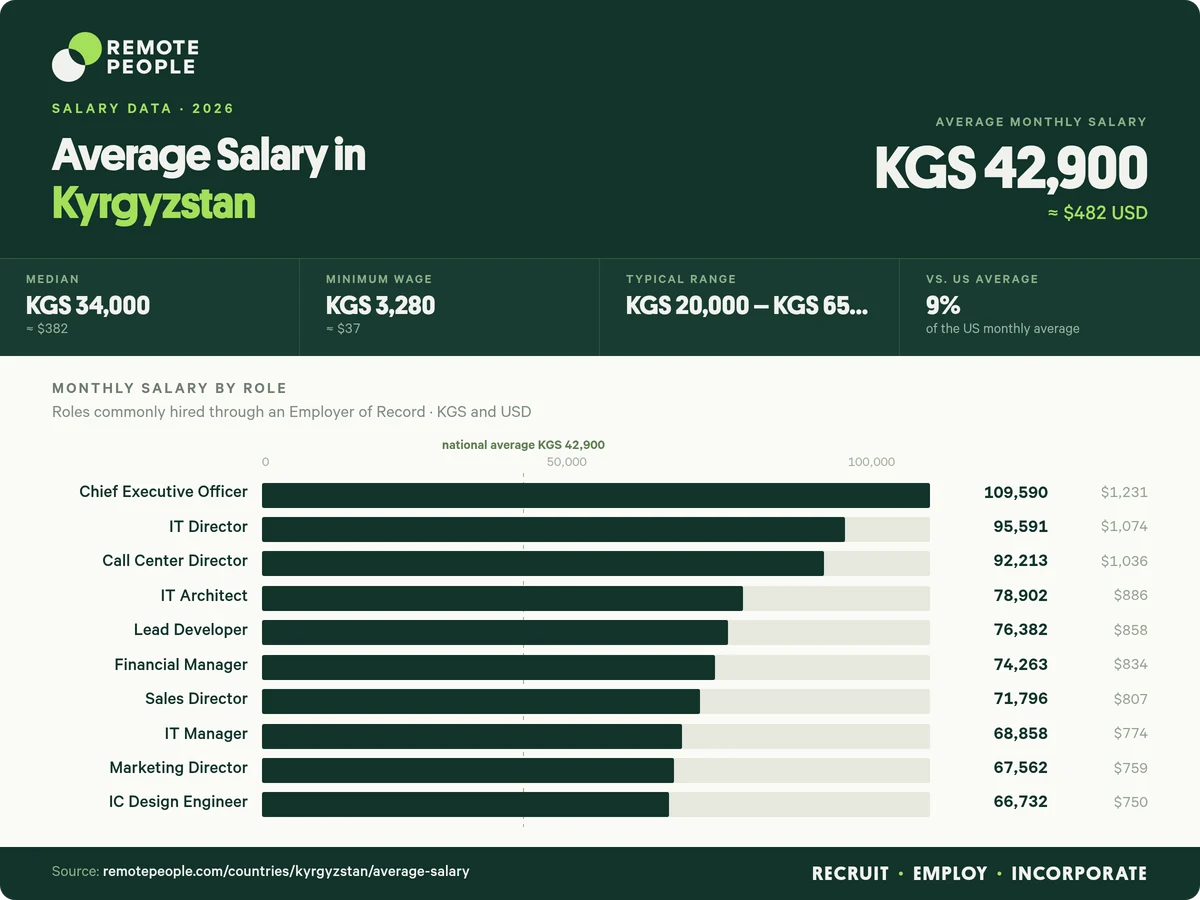Click the '$1,231' USD value

pyautogui.click(x=1124, y=492)
